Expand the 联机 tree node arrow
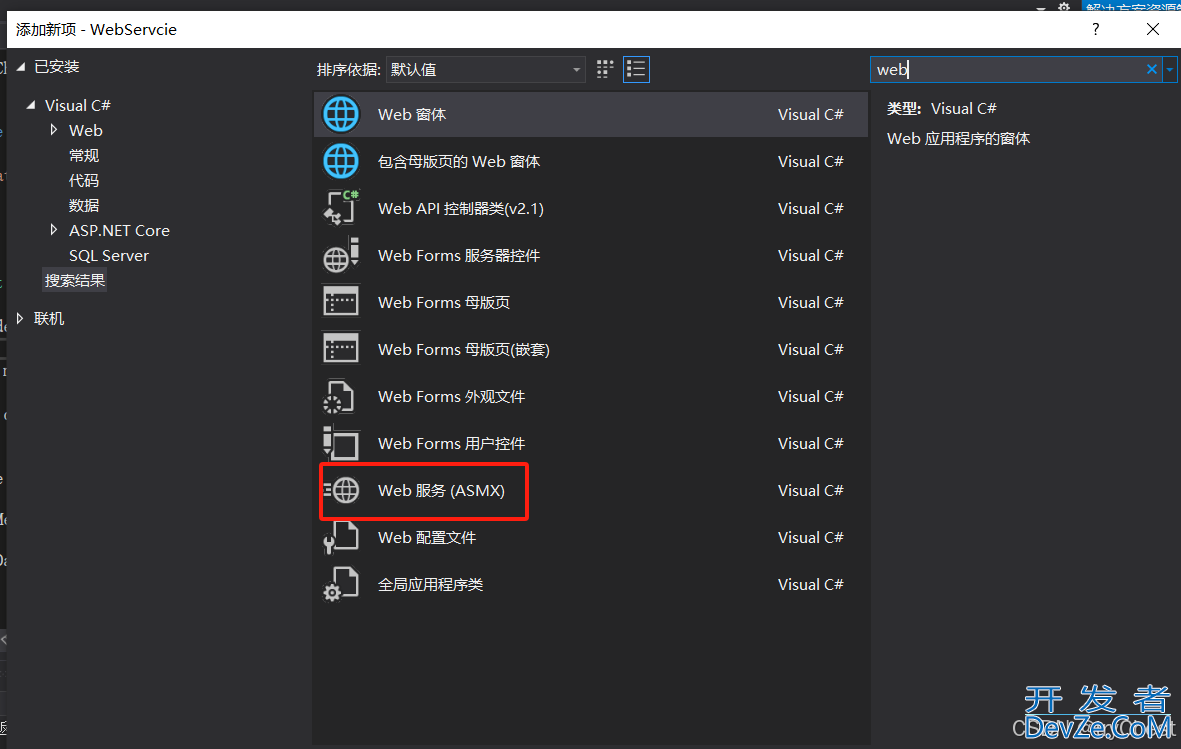This screenshot has width=1181, height=749. (x=20, y=318)
